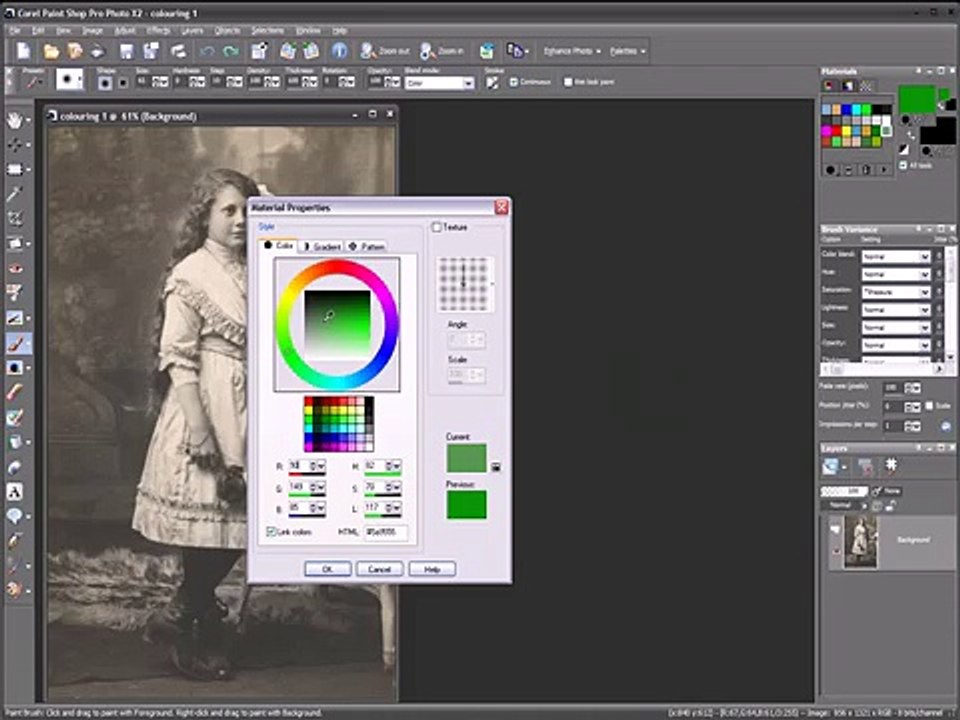
Task: Toggle the Link colors checkbox
Action: [x=271, y=531]
